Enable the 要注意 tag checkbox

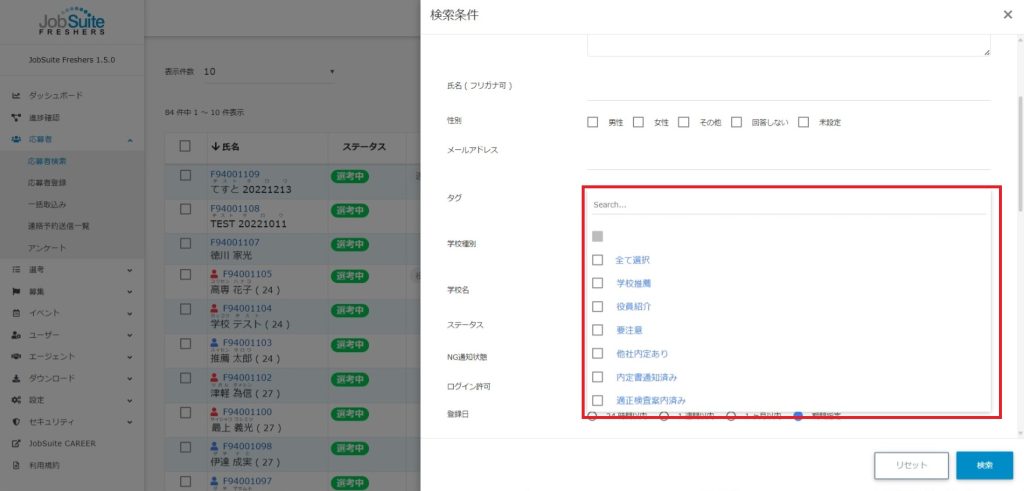[597, 330]
